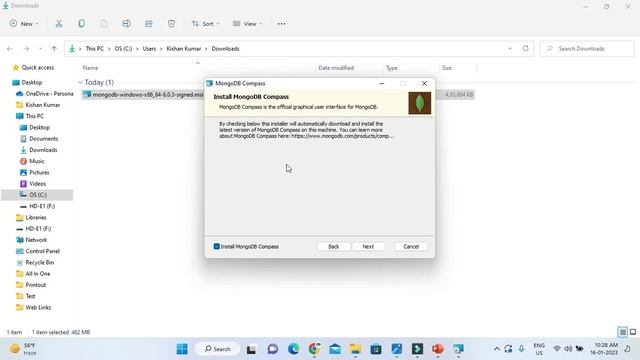Show hidden system tray icons
Viewport: 640px width, 360px height.
(x=497, y=349)
